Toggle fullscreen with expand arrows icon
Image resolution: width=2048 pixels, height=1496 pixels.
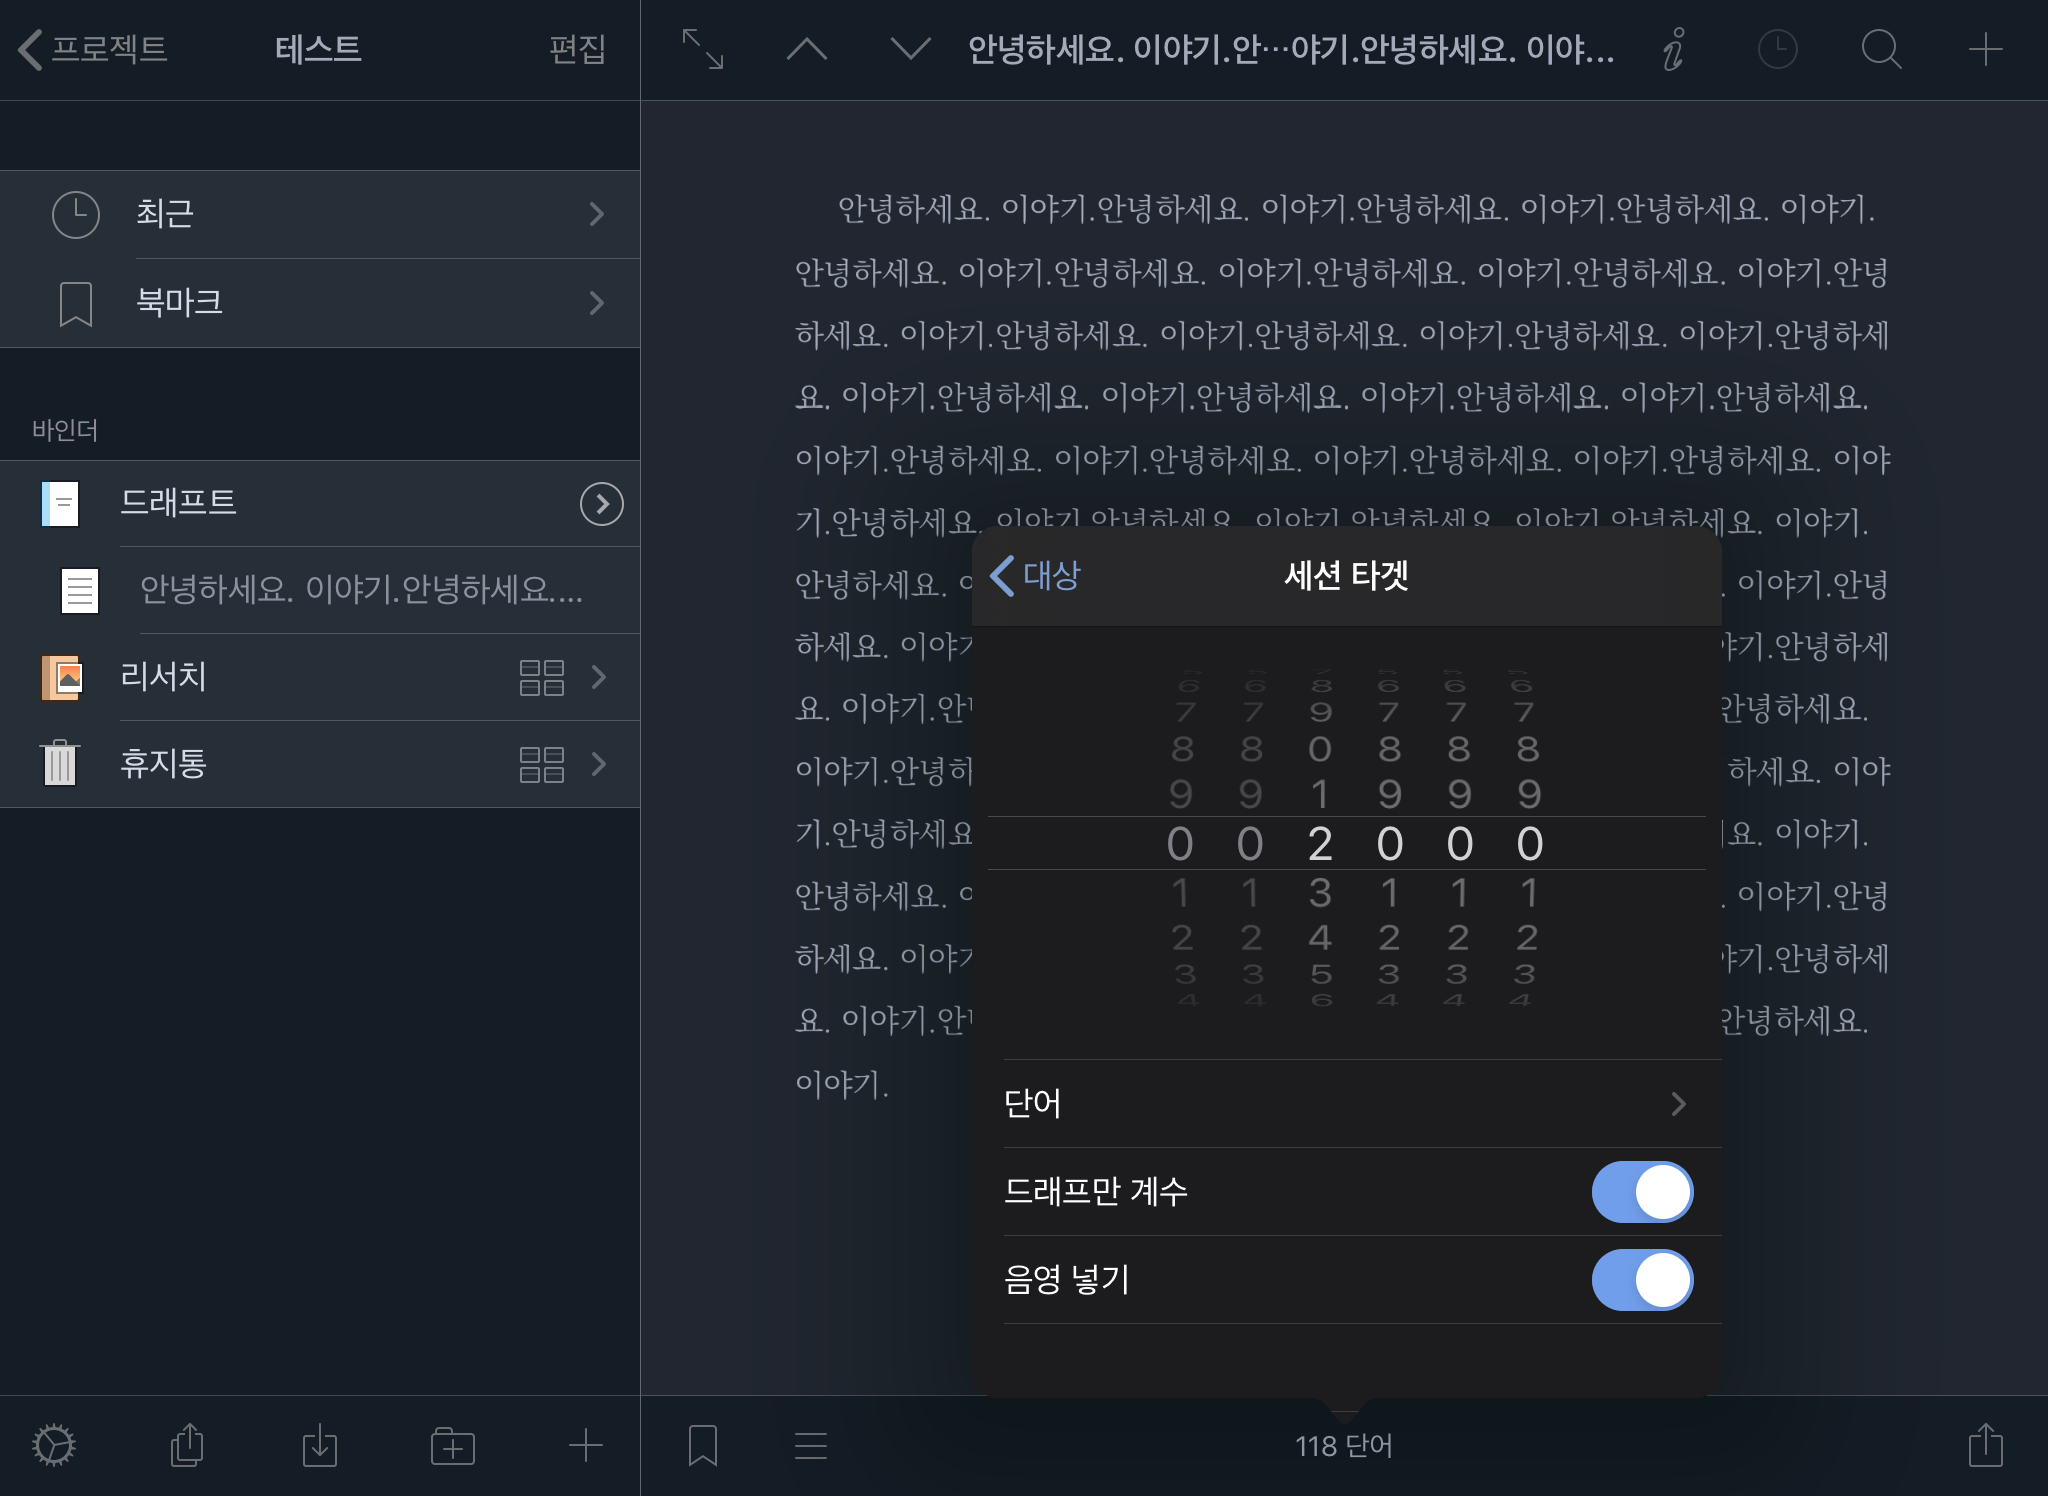coord(703,49)
